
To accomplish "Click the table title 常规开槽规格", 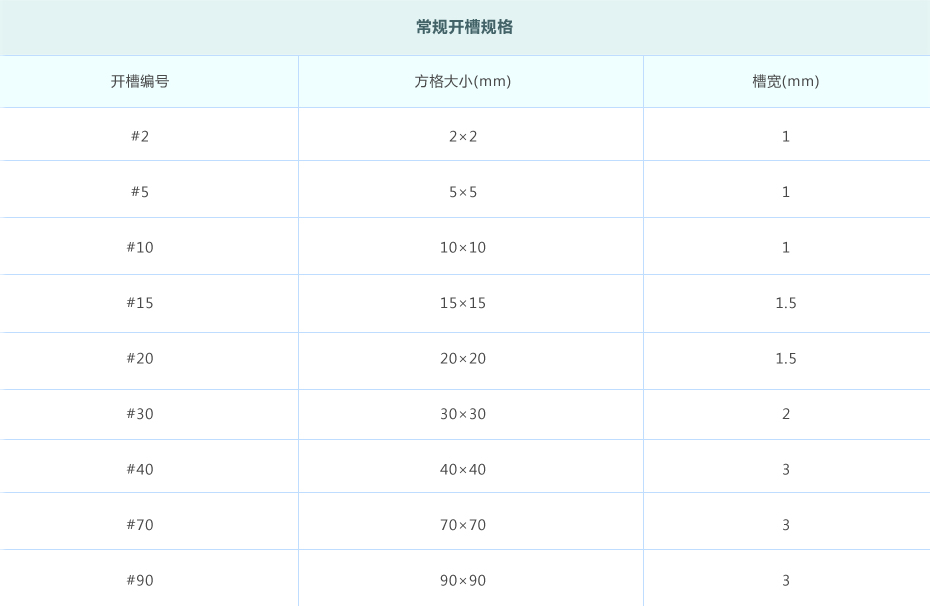I will (x=464, y=27).
